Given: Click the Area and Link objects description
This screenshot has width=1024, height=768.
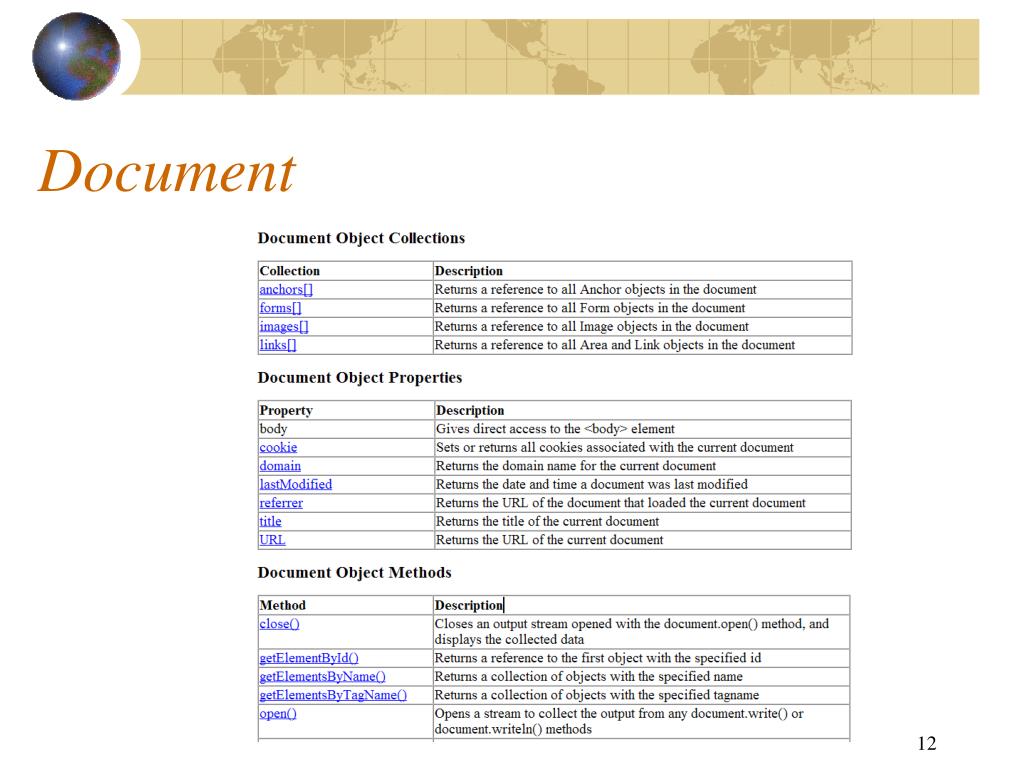Looking at the screenshot, I should (x=615, y=344).
